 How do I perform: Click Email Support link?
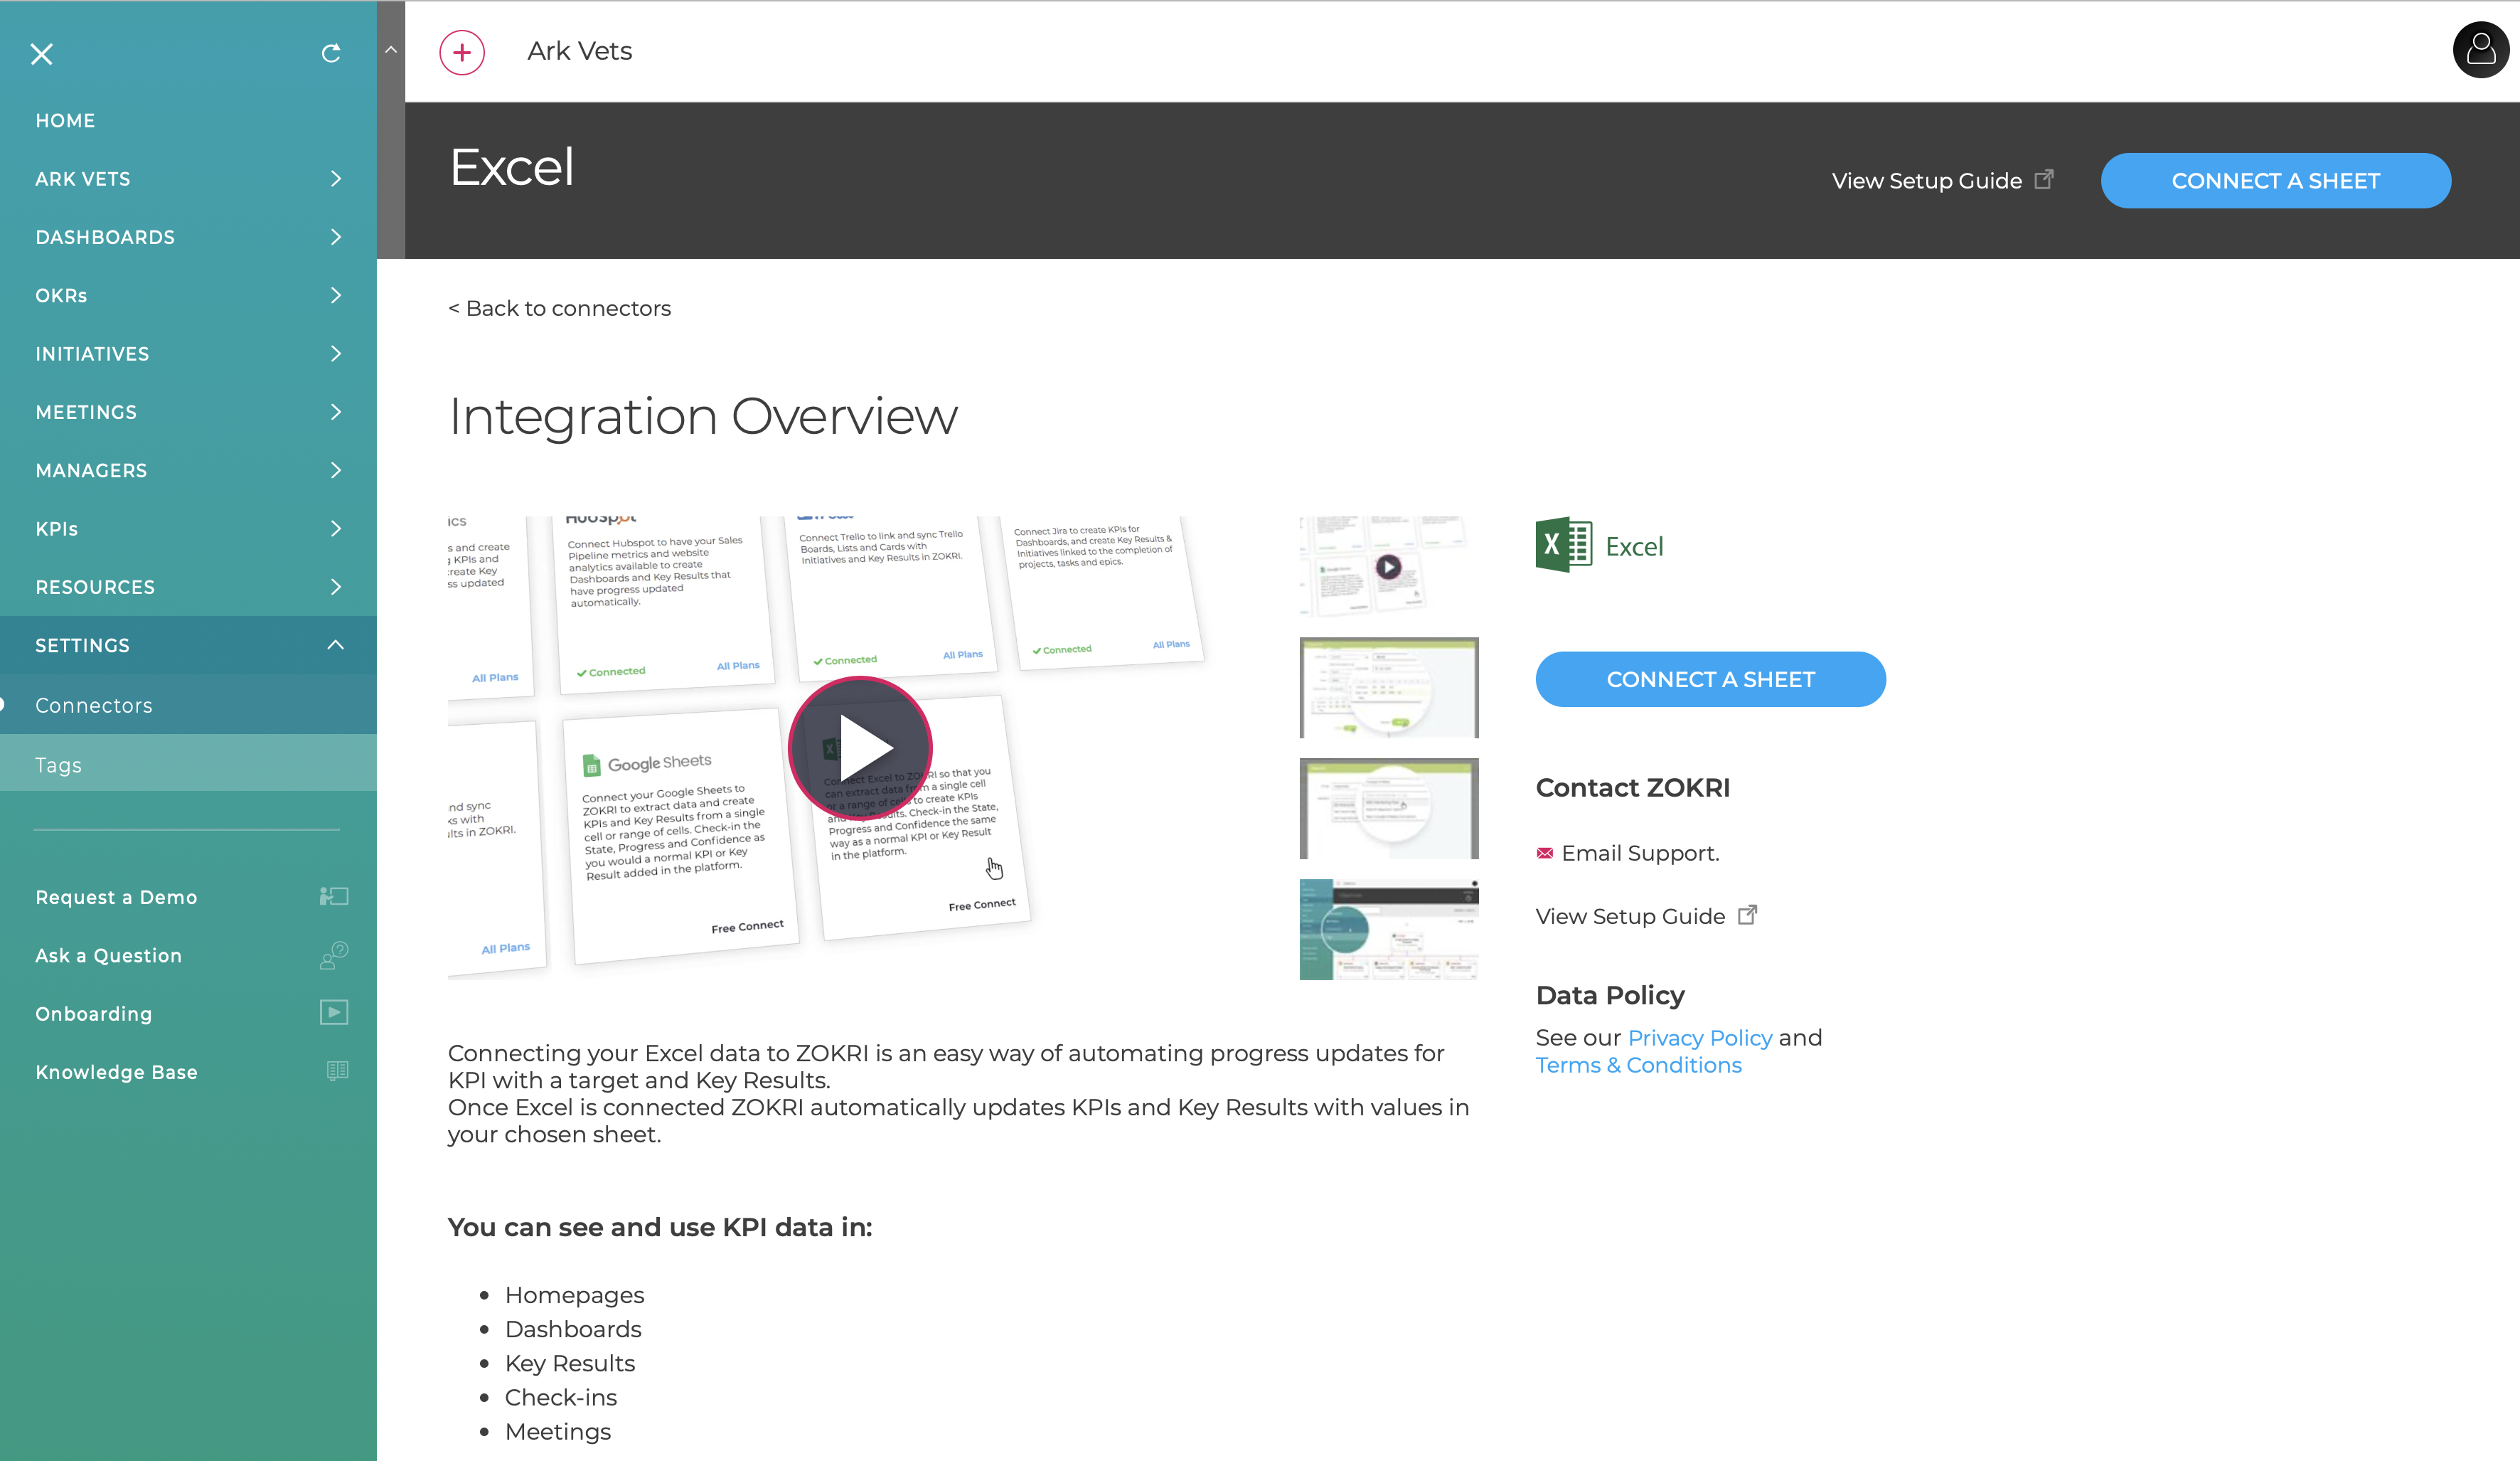pyautogui.click(x=1640, y=853)
